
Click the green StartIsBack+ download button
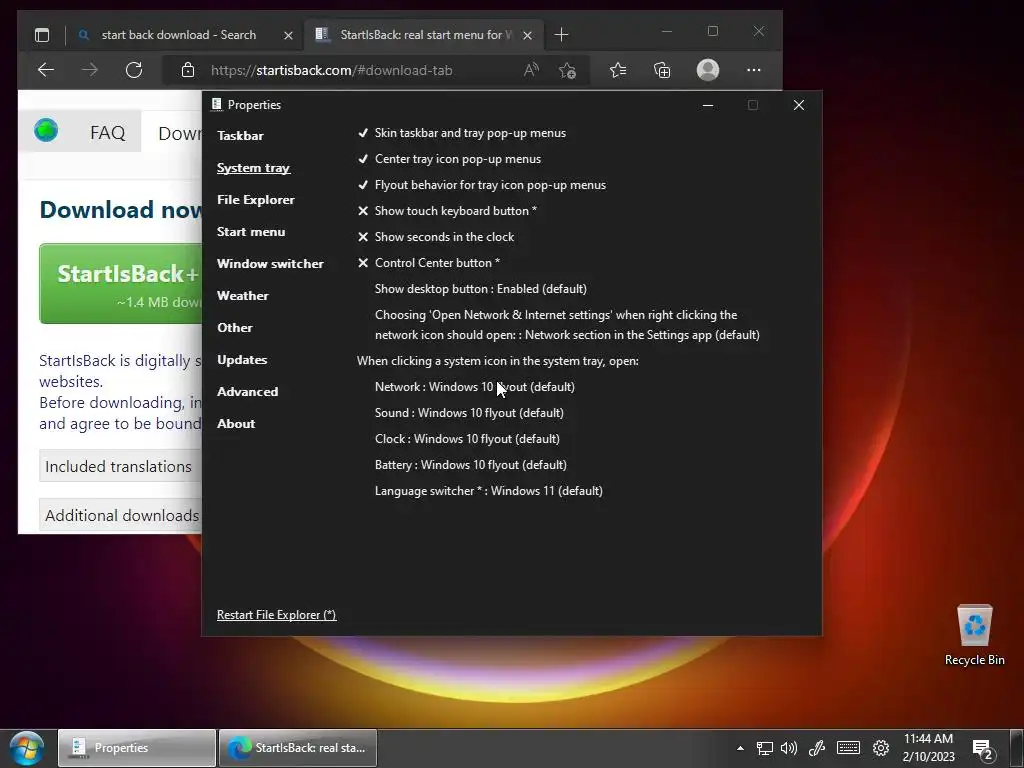point(121,283)
